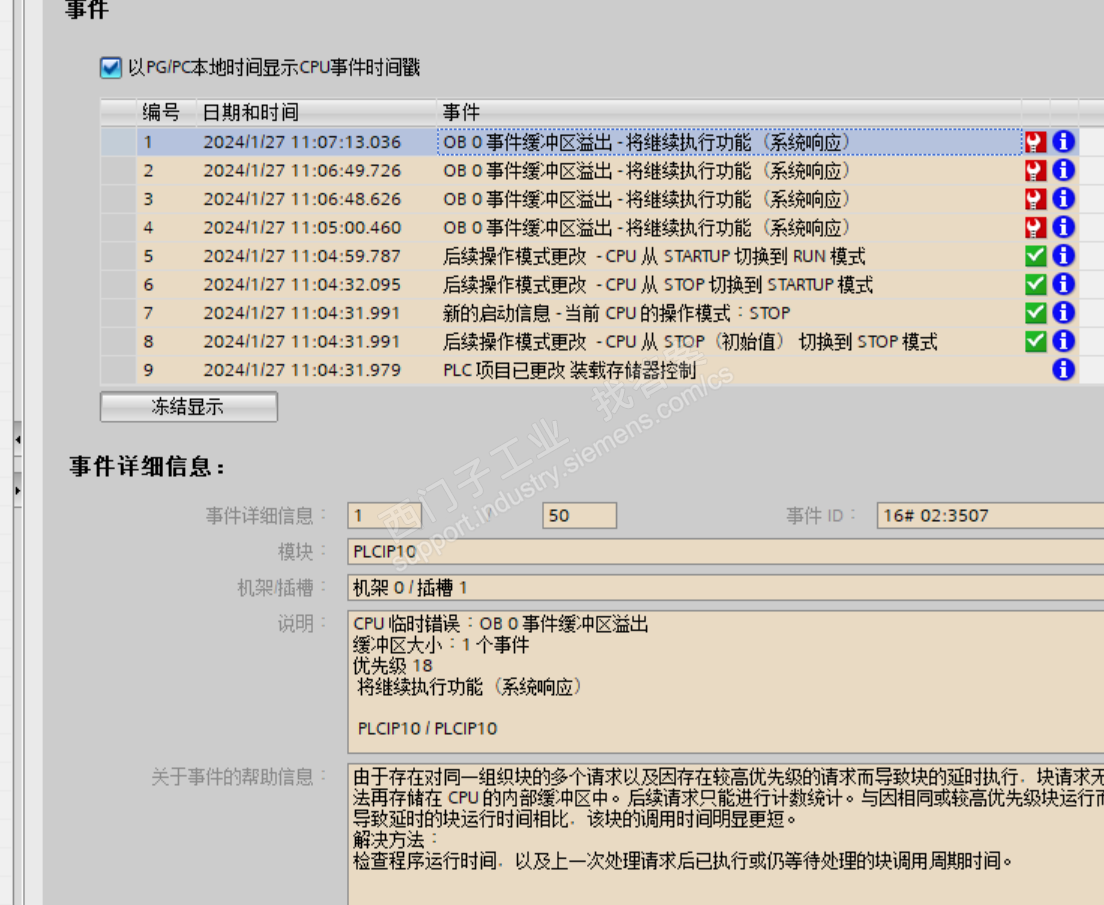Click the 日期和时间 column header
This screenshot has height=905, width=1104.
pyautogui.click(x=316, y=113)
